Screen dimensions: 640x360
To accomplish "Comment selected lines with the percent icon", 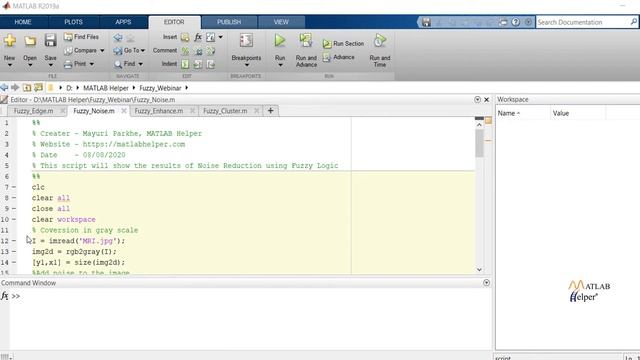I will (185, 51).
